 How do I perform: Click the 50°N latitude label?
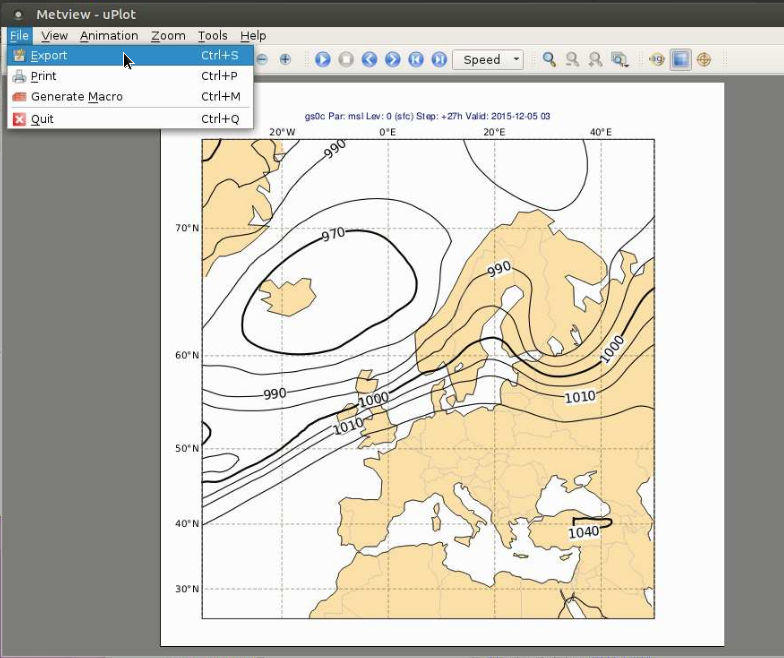coord(187,448)
